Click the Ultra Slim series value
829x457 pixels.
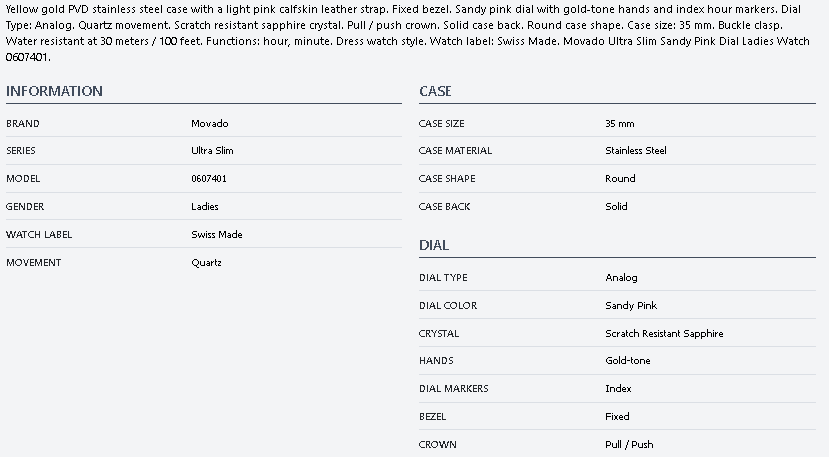[x=212, y=151]
